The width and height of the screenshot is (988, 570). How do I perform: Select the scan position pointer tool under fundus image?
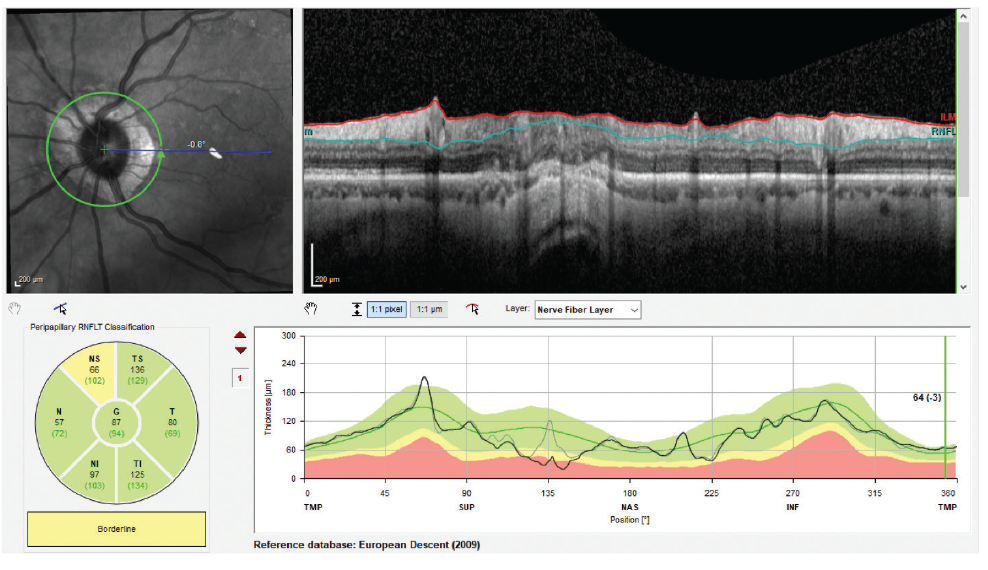point(60,309)
